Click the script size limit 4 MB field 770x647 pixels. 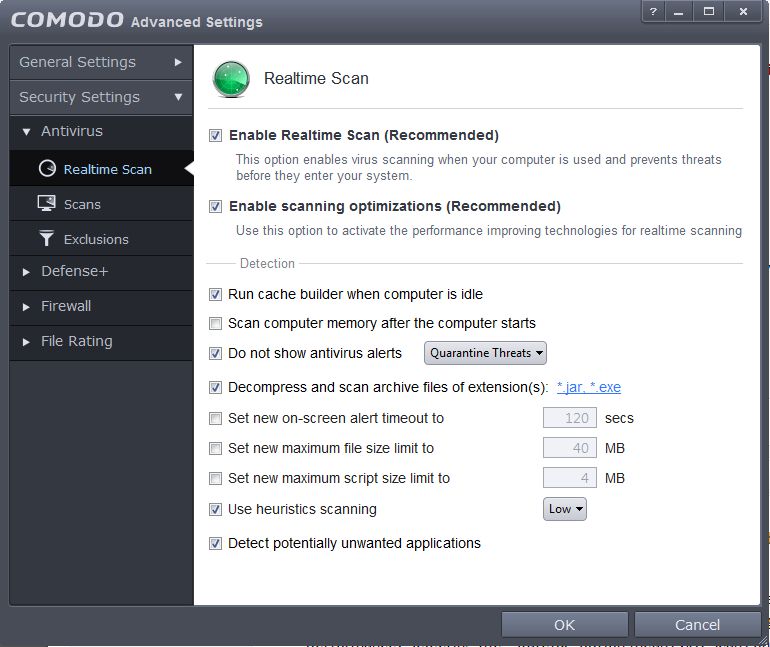click(x=570, y=478)
